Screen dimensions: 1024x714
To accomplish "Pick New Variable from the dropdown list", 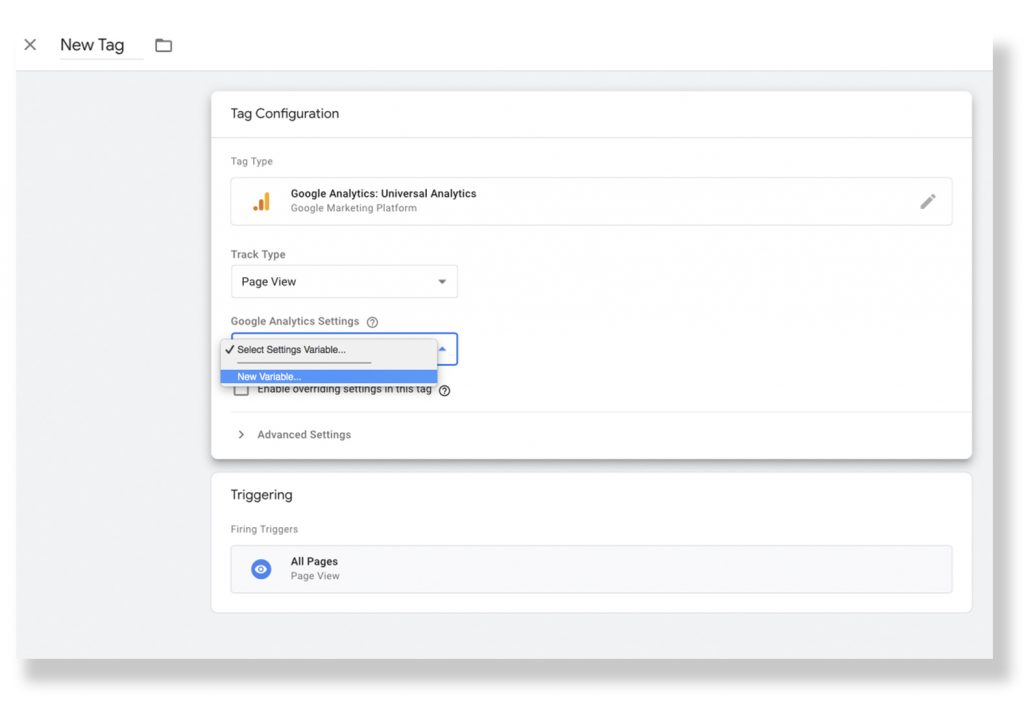I will 328,377.
